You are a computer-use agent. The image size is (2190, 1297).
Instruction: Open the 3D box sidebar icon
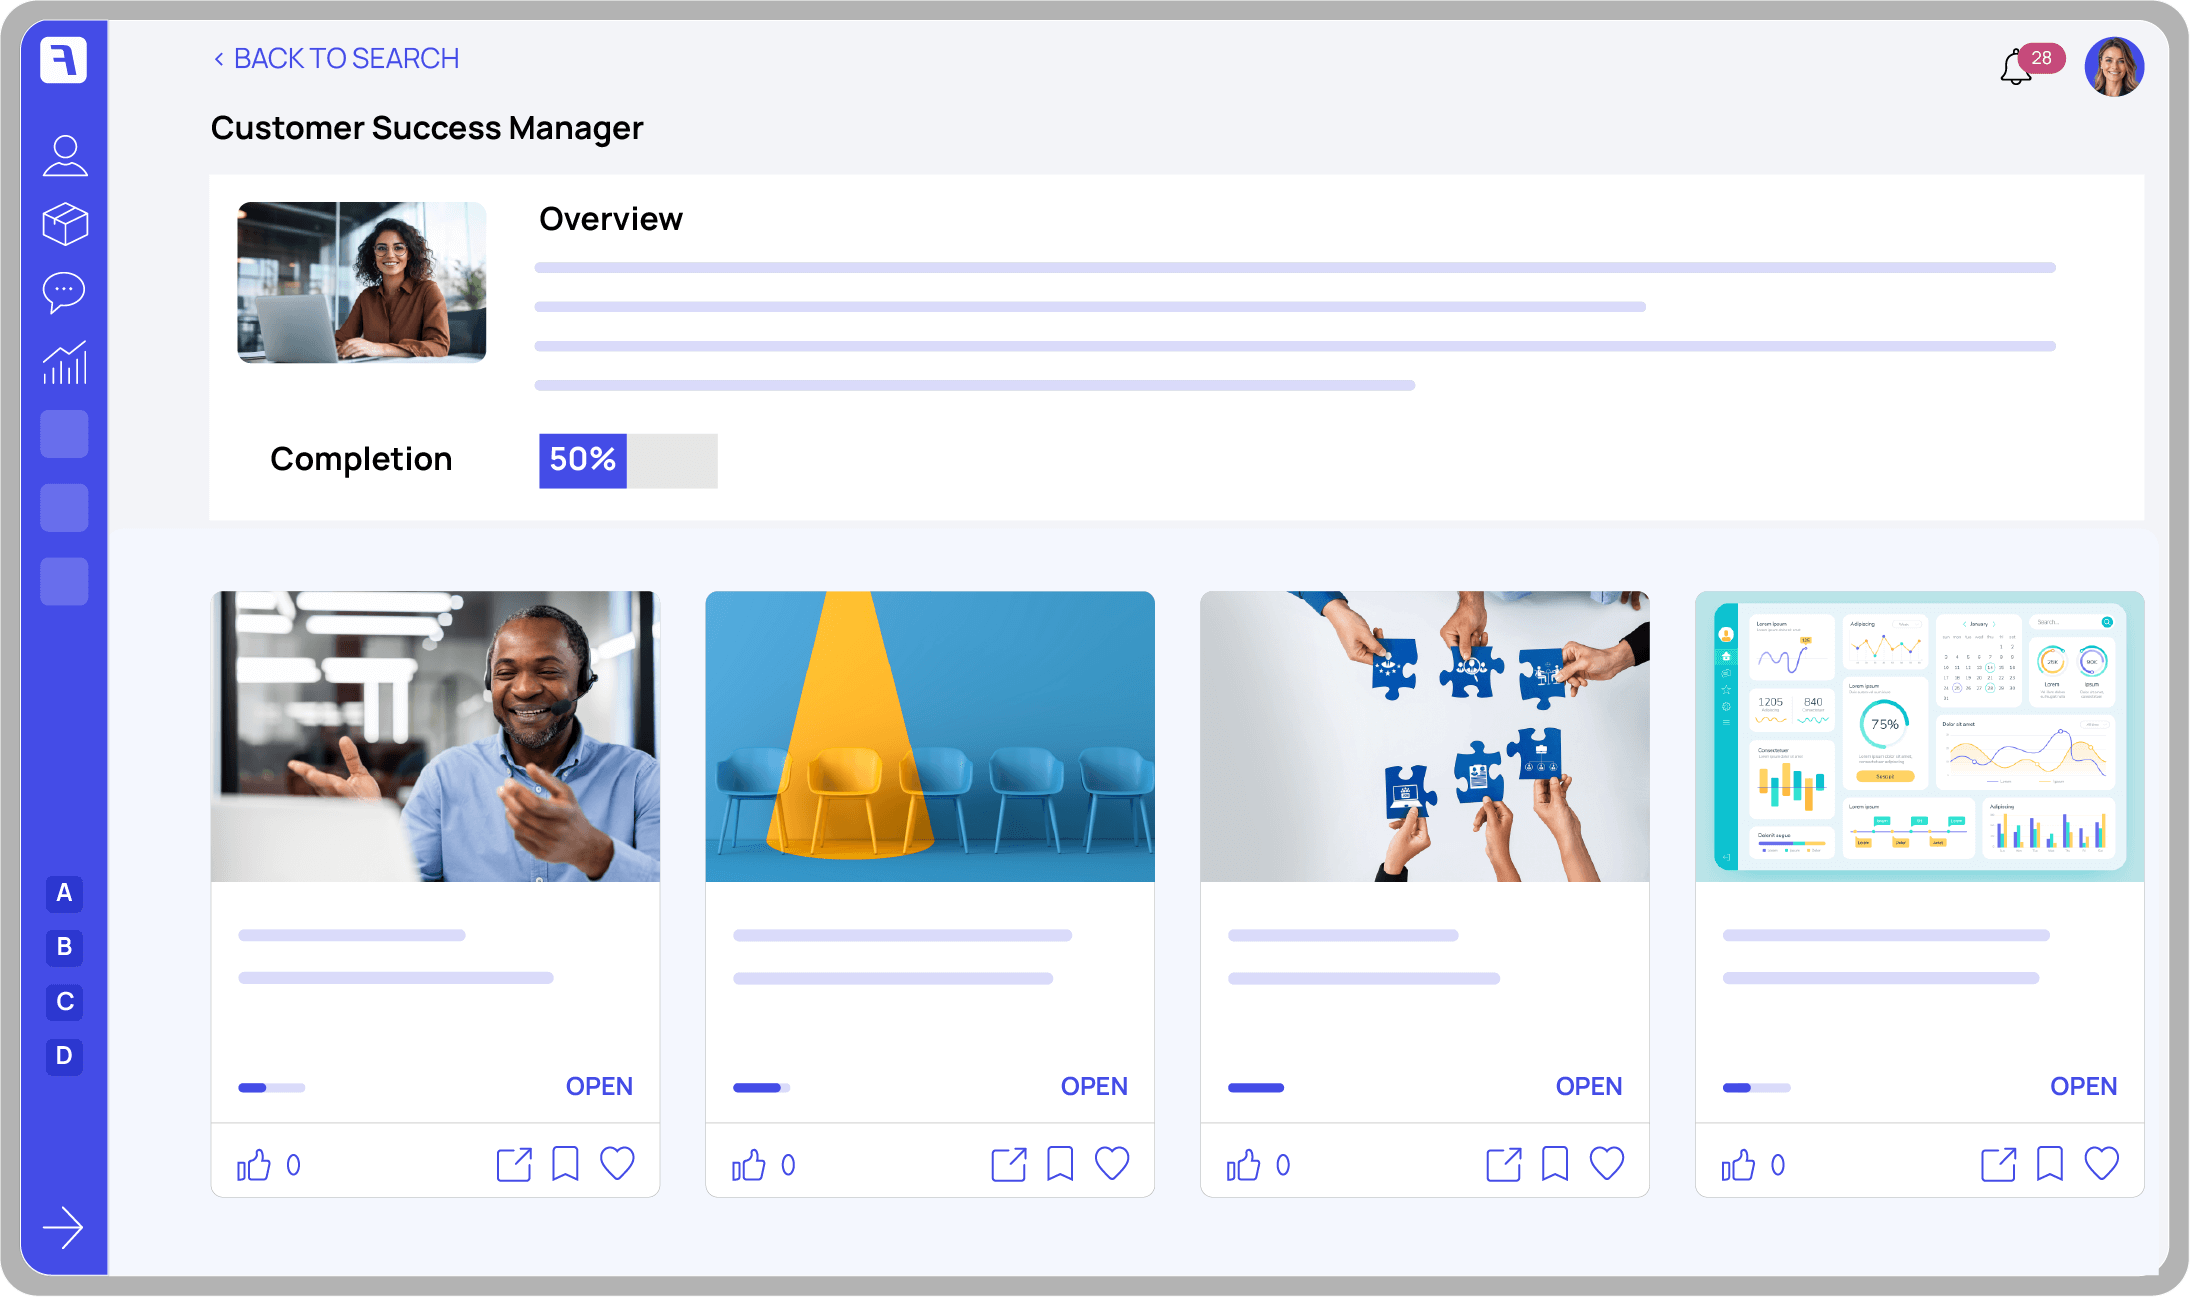tap(65, 224)
